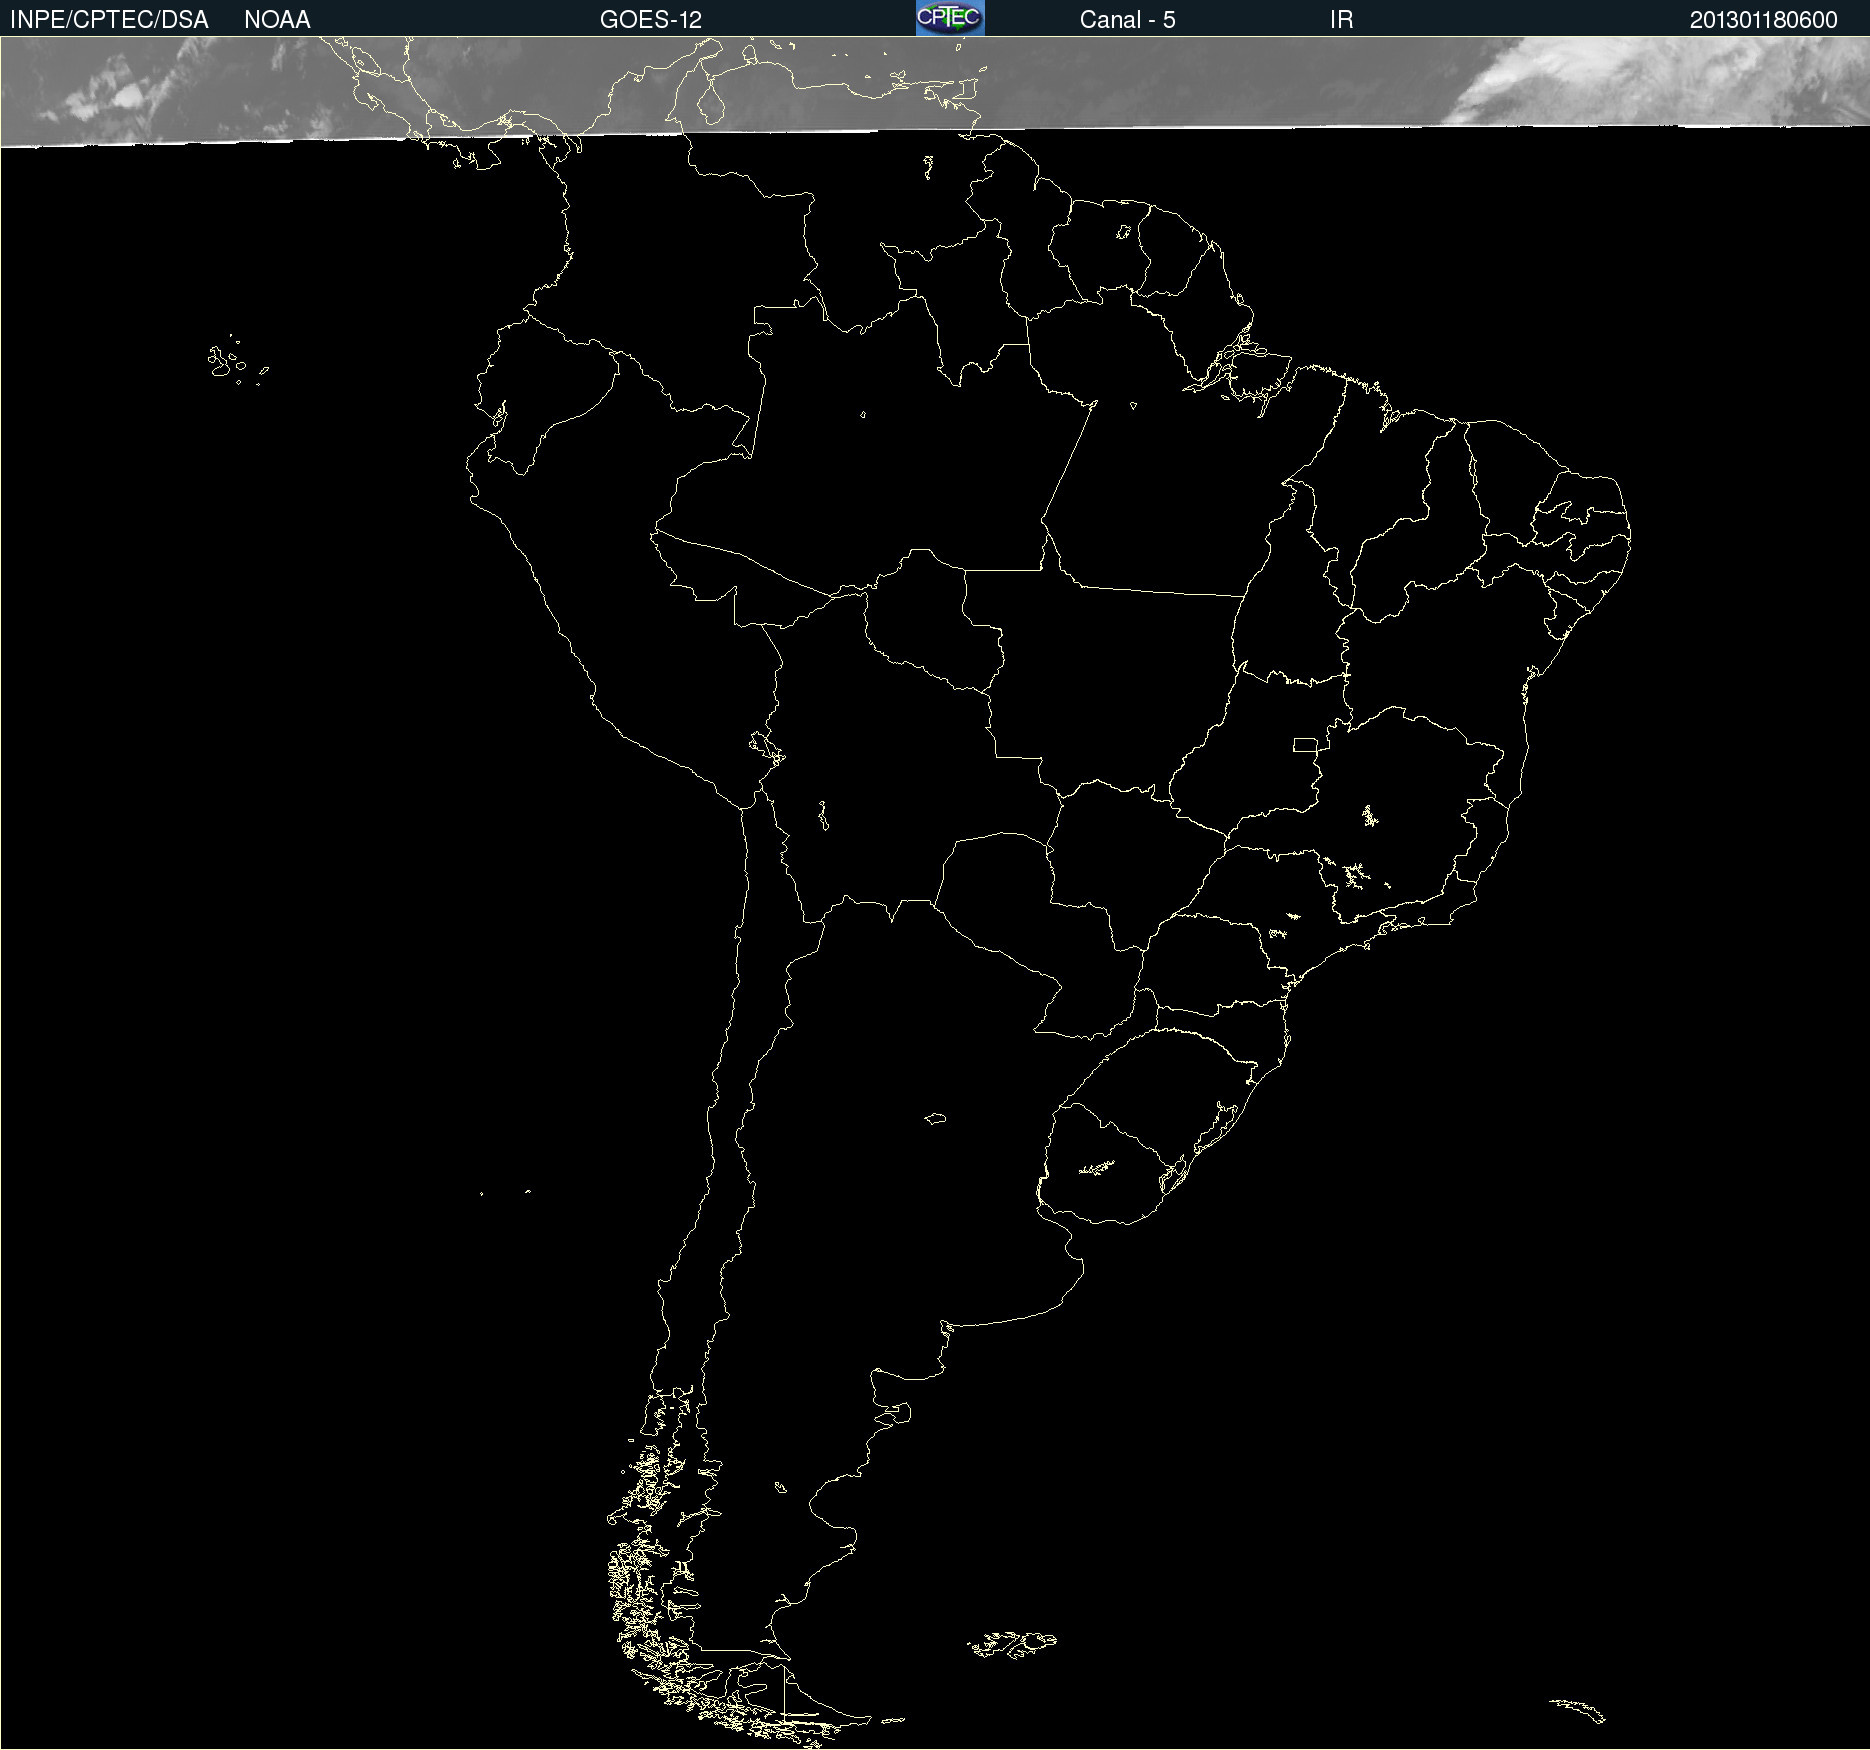Screen dimensions: 1870x1750
Task: Select the IR label in the header
Action: tap(1341, 20)
